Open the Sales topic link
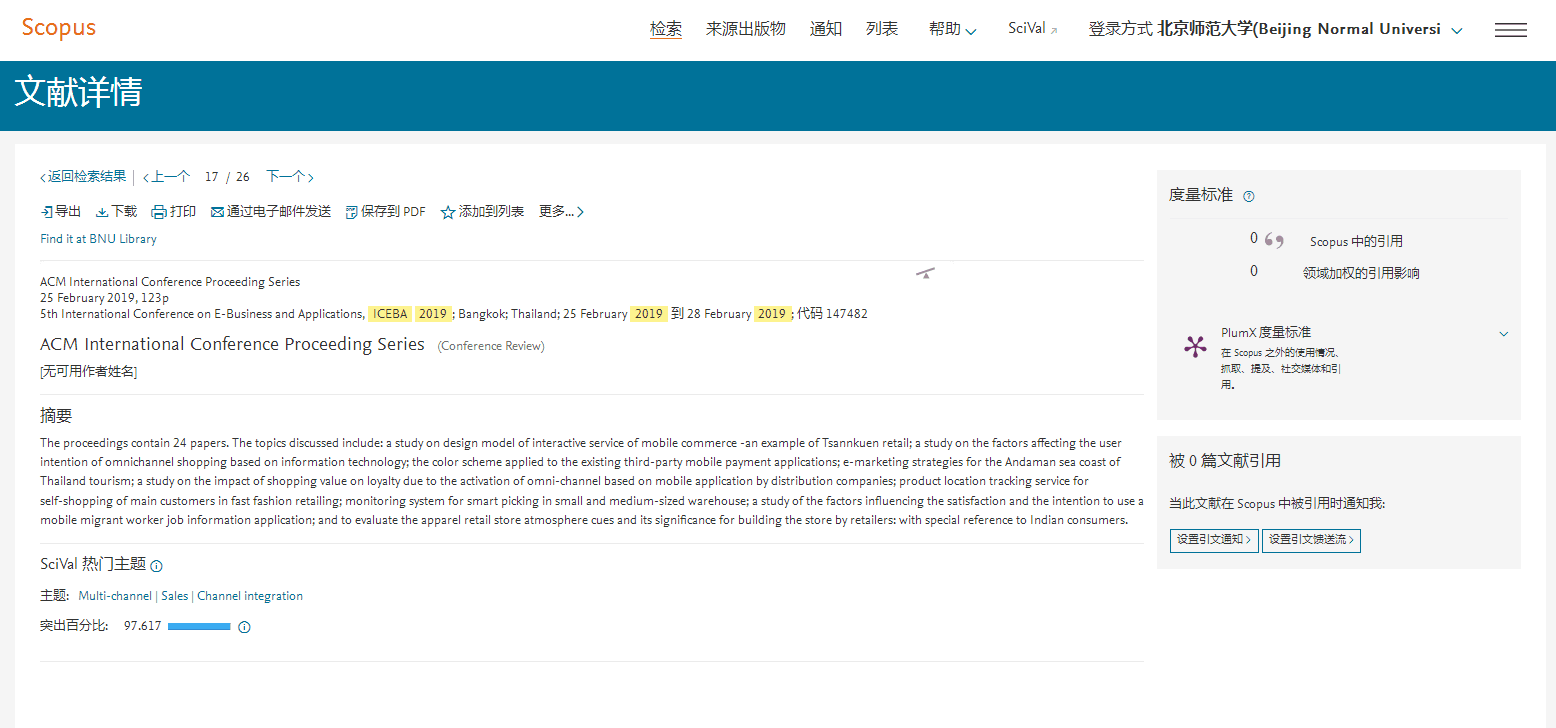 click(175, 596)
